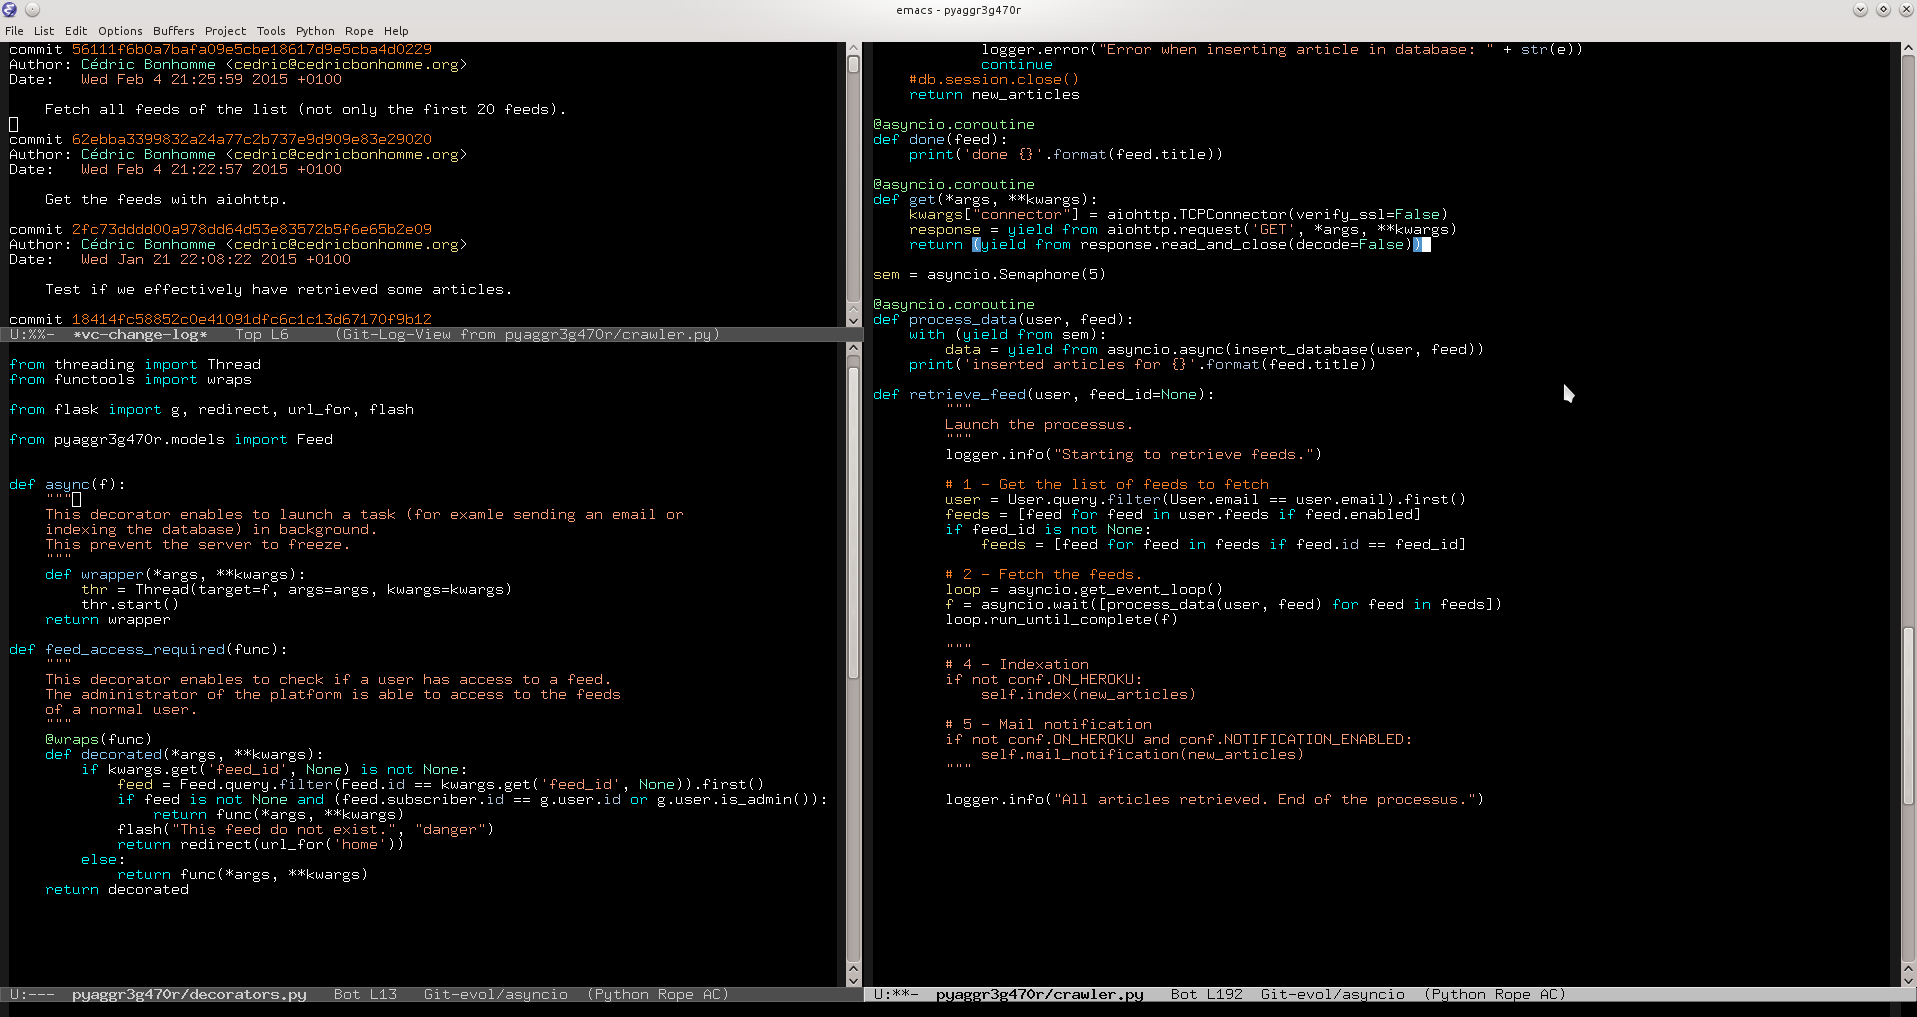Click 'sem = asyncio.Semaphore(5)' line

tap(989, 274)
